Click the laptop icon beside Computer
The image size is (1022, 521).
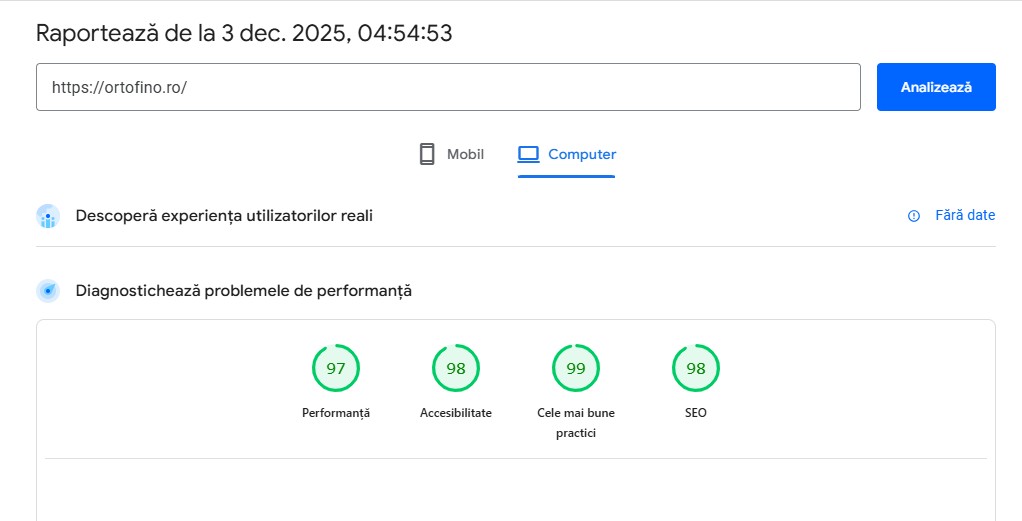point(528,154)
